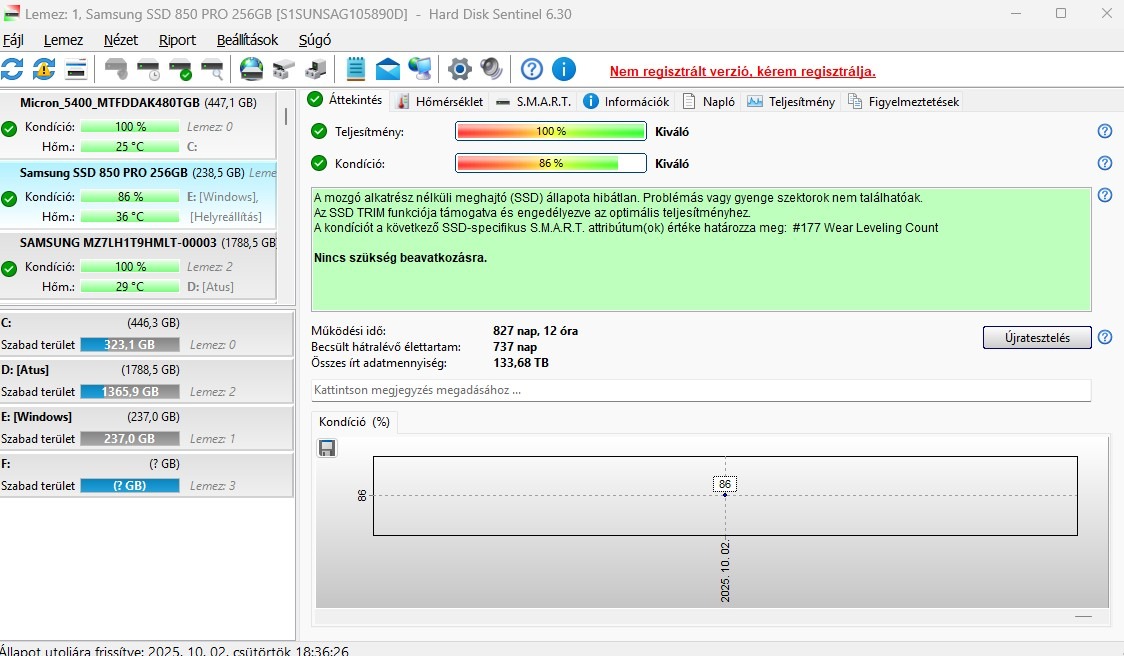Open the Fájl menu

13,40
